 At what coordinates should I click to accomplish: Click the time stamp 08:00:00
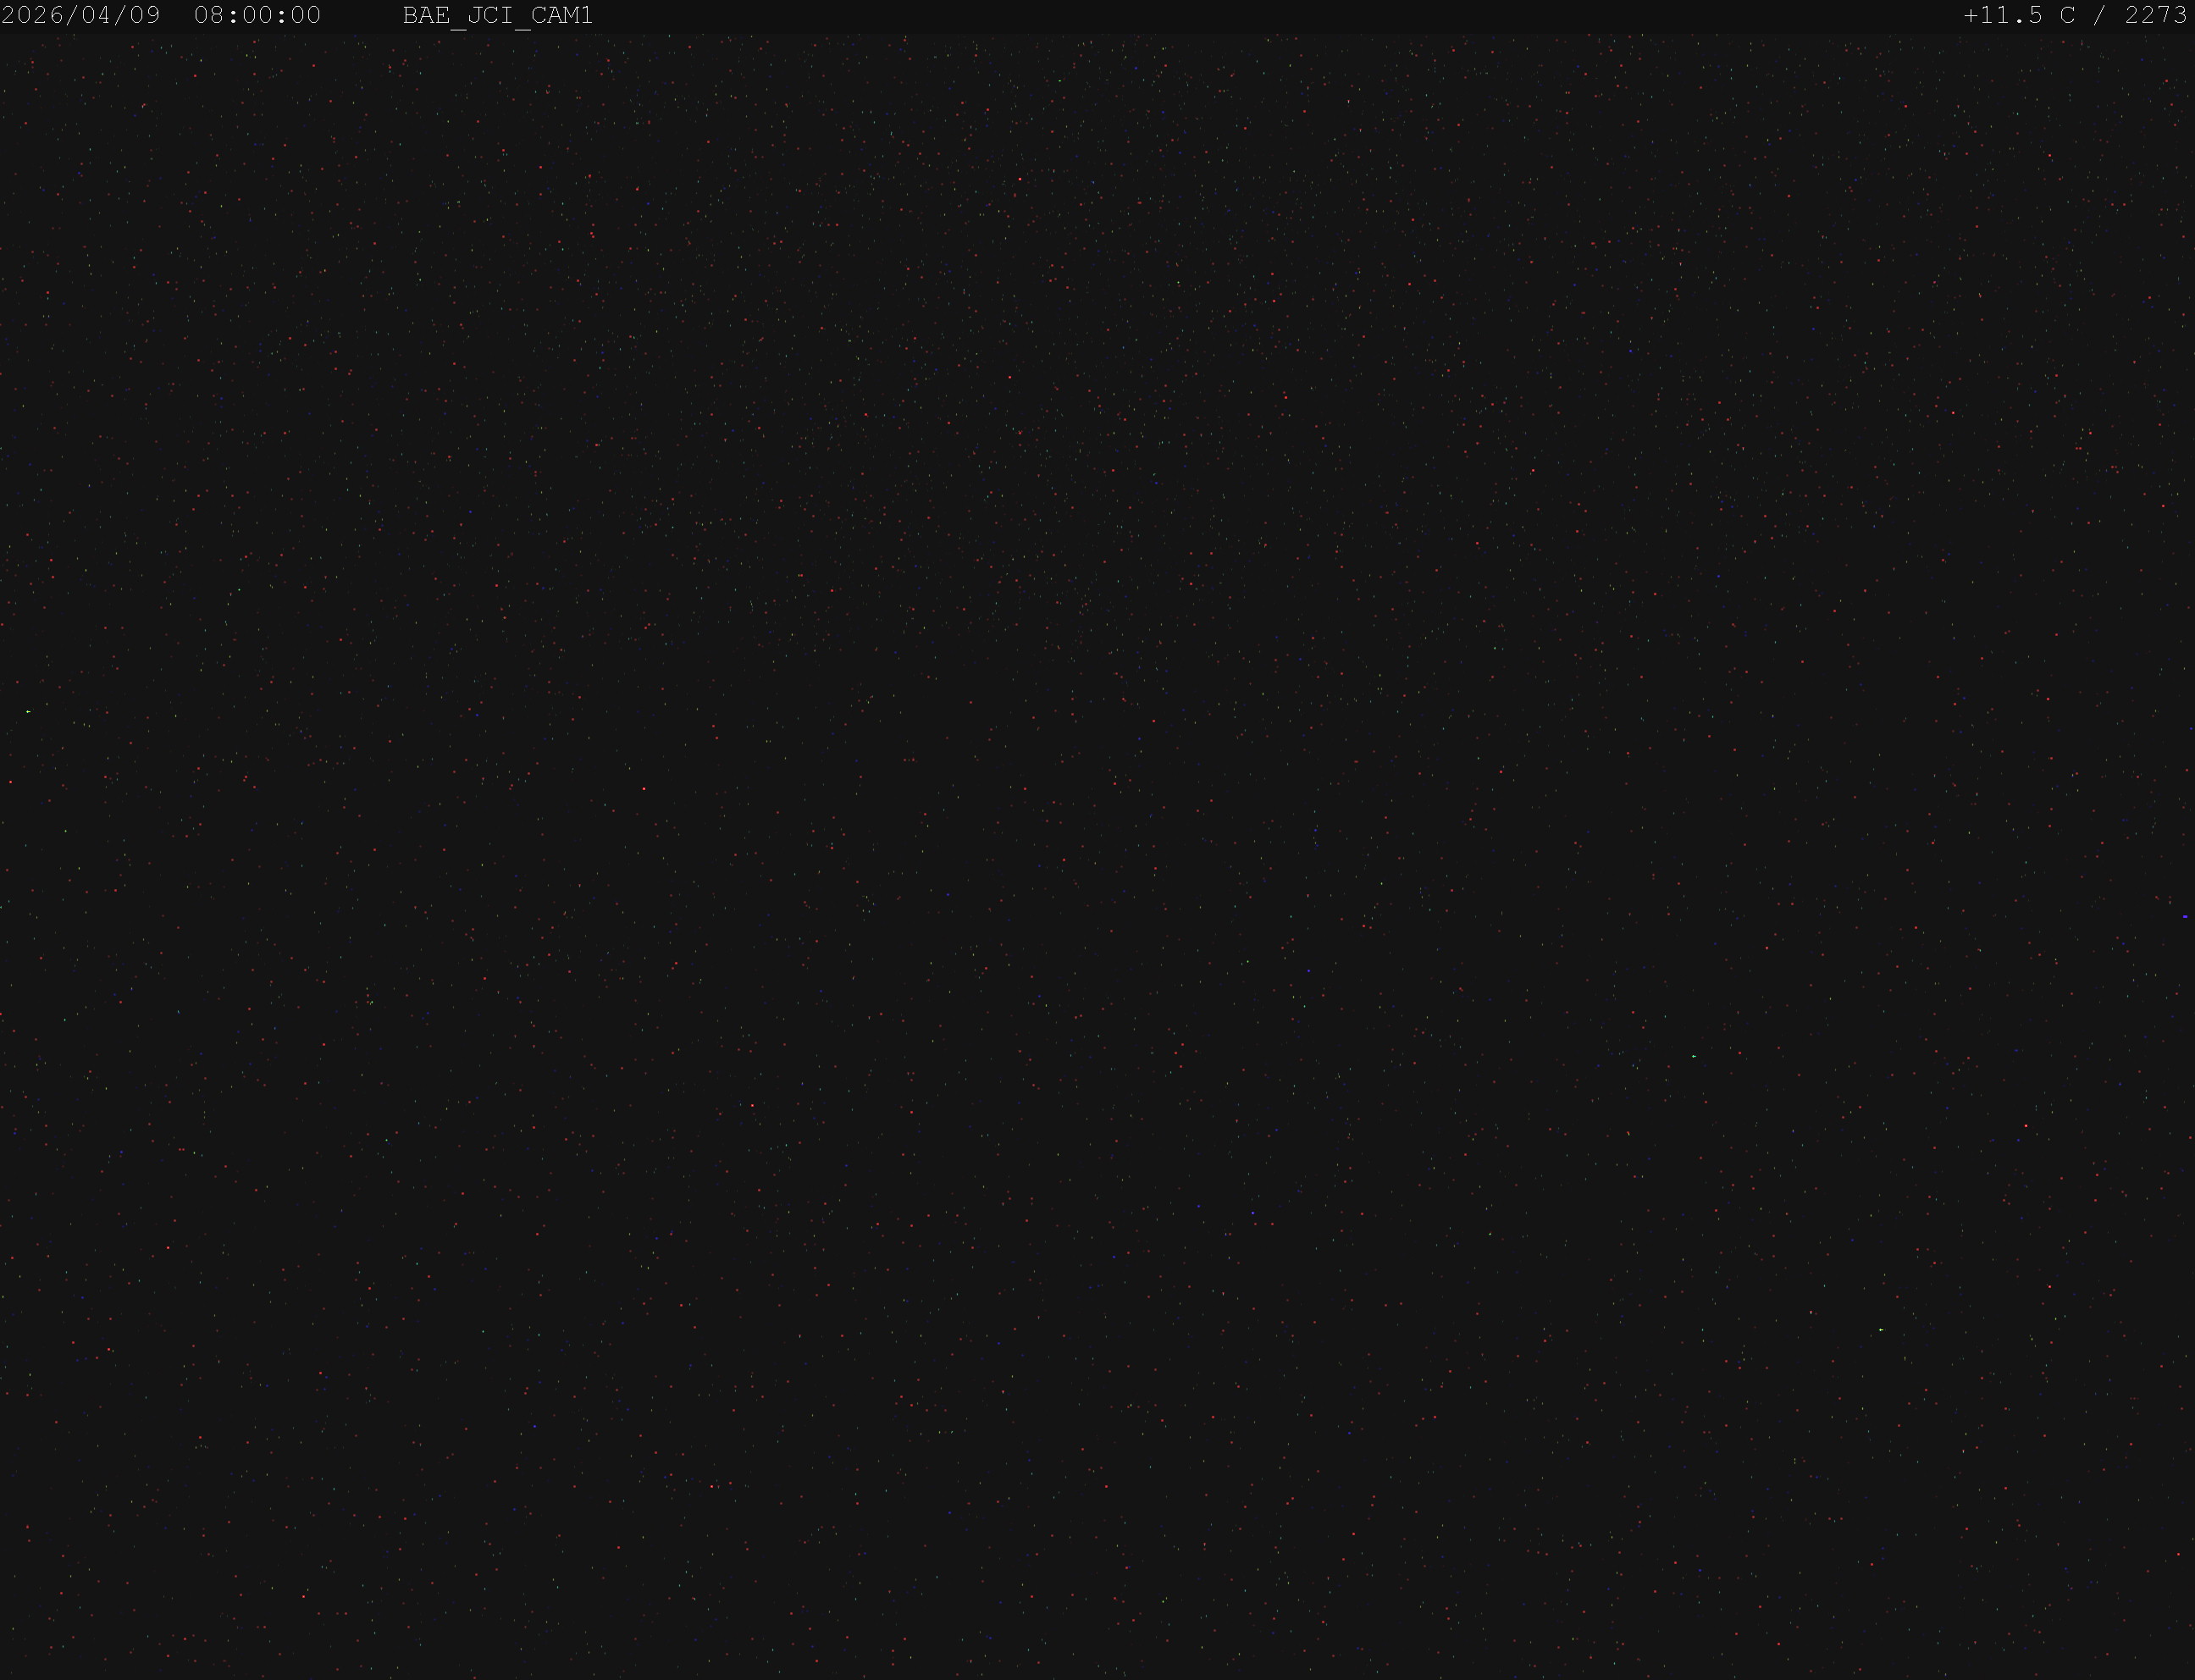coord(258,16)
